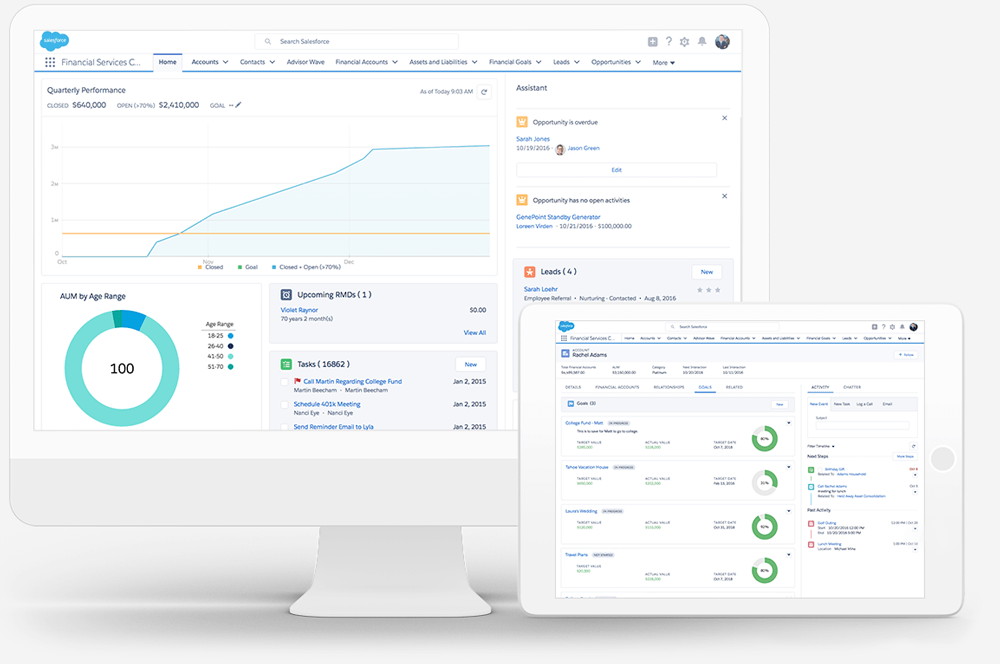
Task: Expand the Accounts tab dropdown arrow
Action: [x=226, y=62]
